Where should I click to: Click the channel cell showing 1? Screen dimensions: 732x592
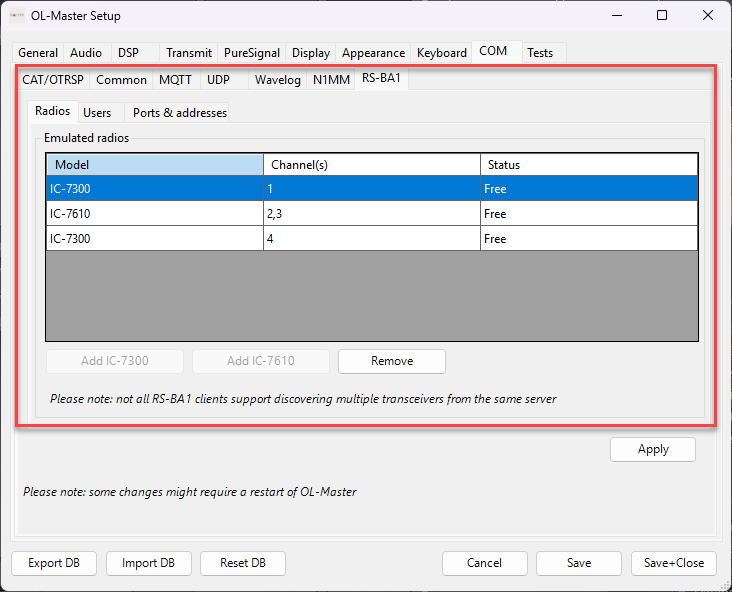coord(372,189)
